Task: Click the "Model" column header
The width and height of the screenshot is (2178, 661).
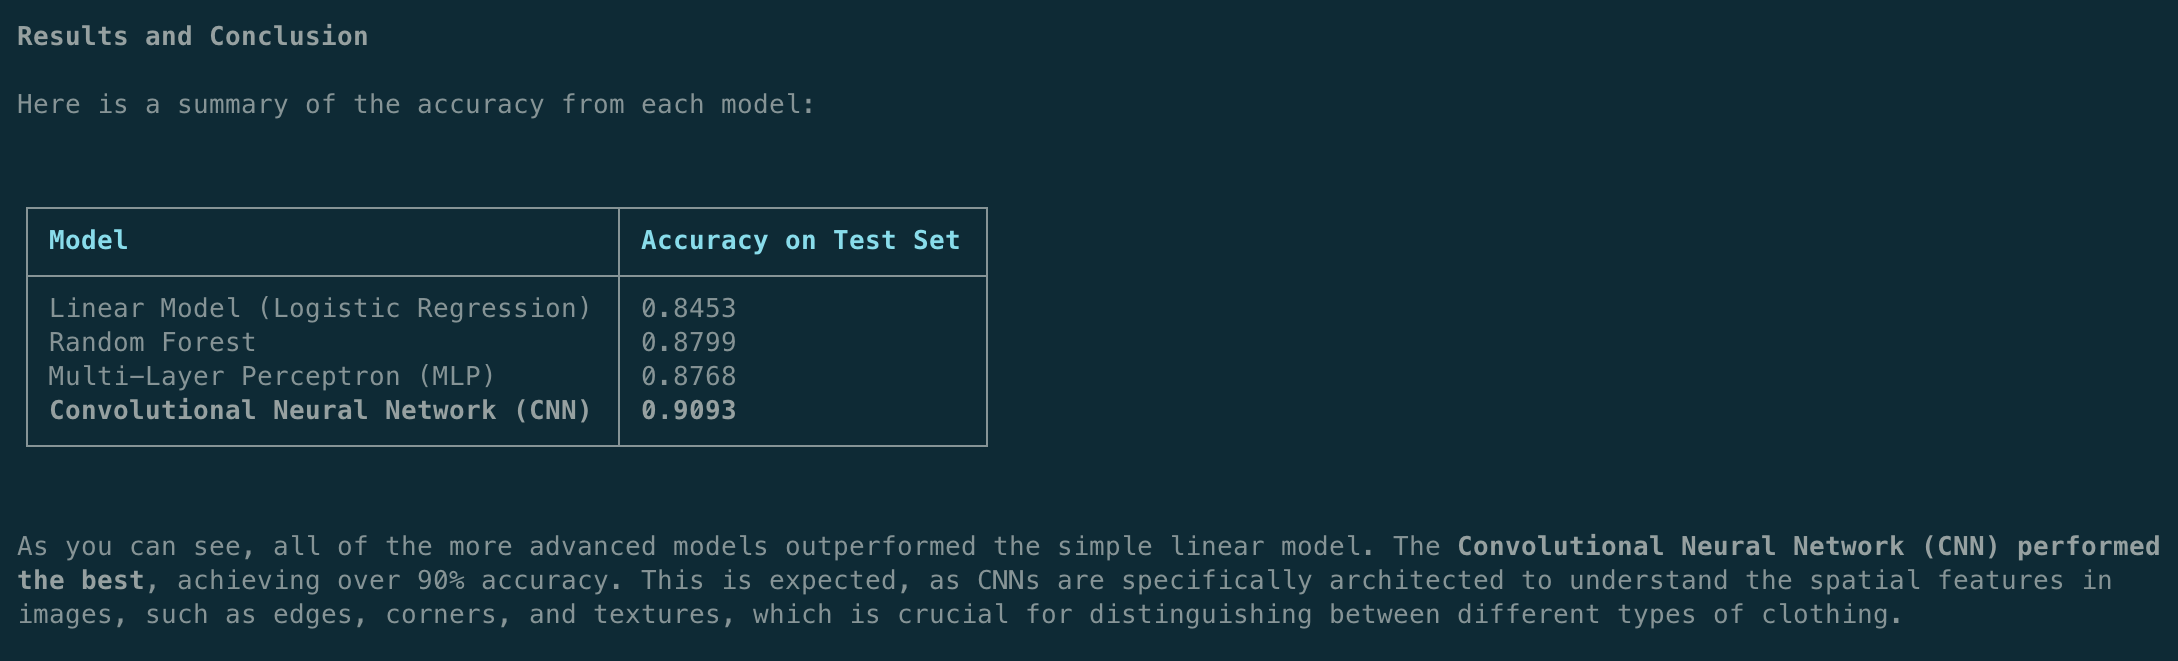Action: point(88,241)
